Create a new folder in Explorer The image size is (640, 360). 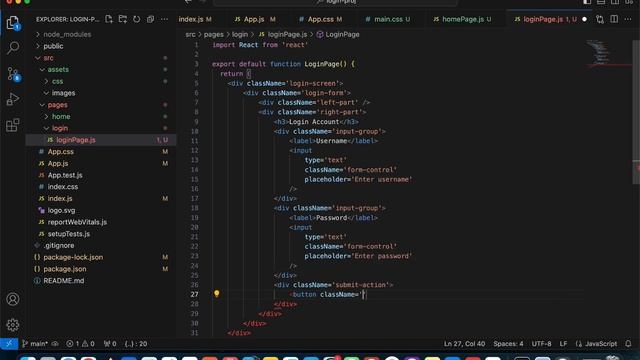(x=122, y=19)
